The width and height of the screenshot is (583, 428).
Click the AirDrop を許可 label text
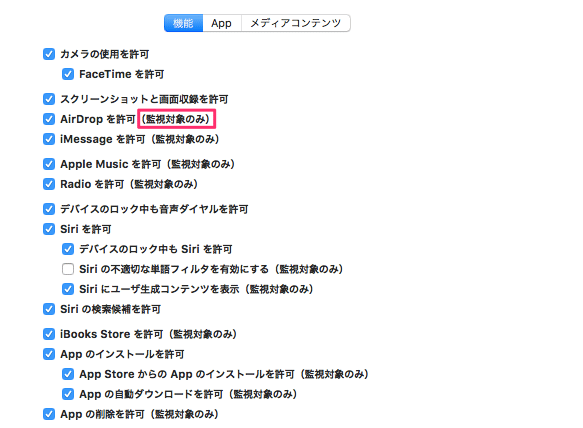[x=98, y=119]
